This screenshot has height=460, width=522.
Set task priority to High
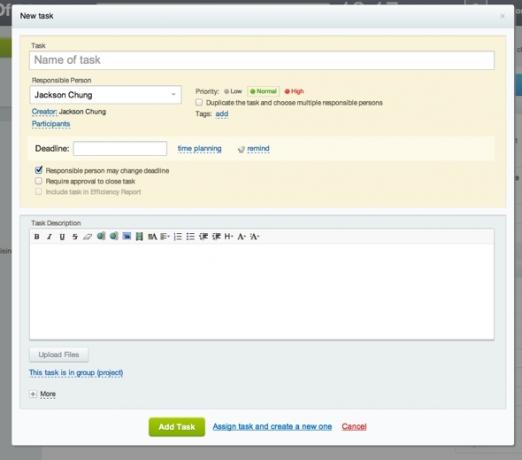pyautogui.click(x=294, y=91)
